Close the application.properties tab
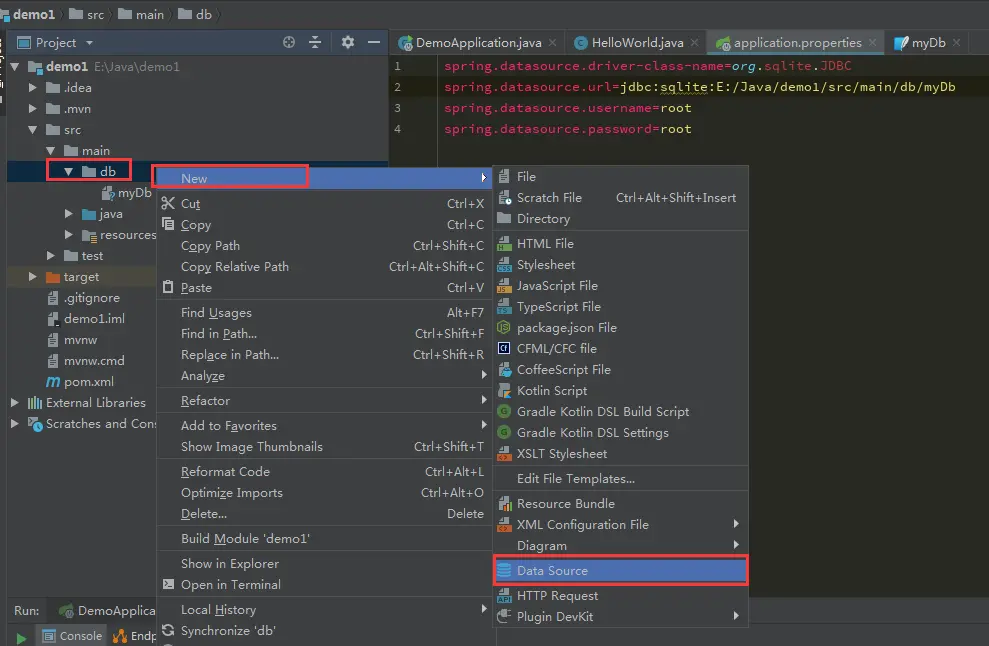This screenshot has width=989, height=646. 872,42
